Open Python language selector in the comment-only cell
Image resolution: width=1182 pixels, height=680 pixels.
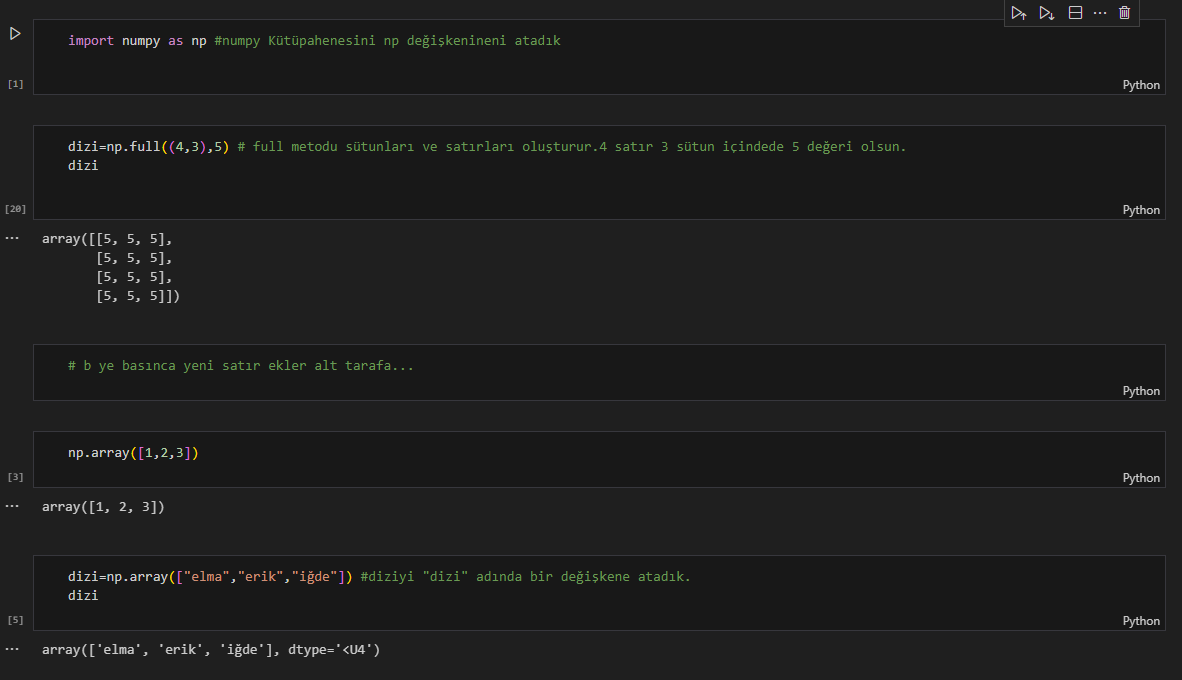pyautogui.click(x=1141, y=391)
